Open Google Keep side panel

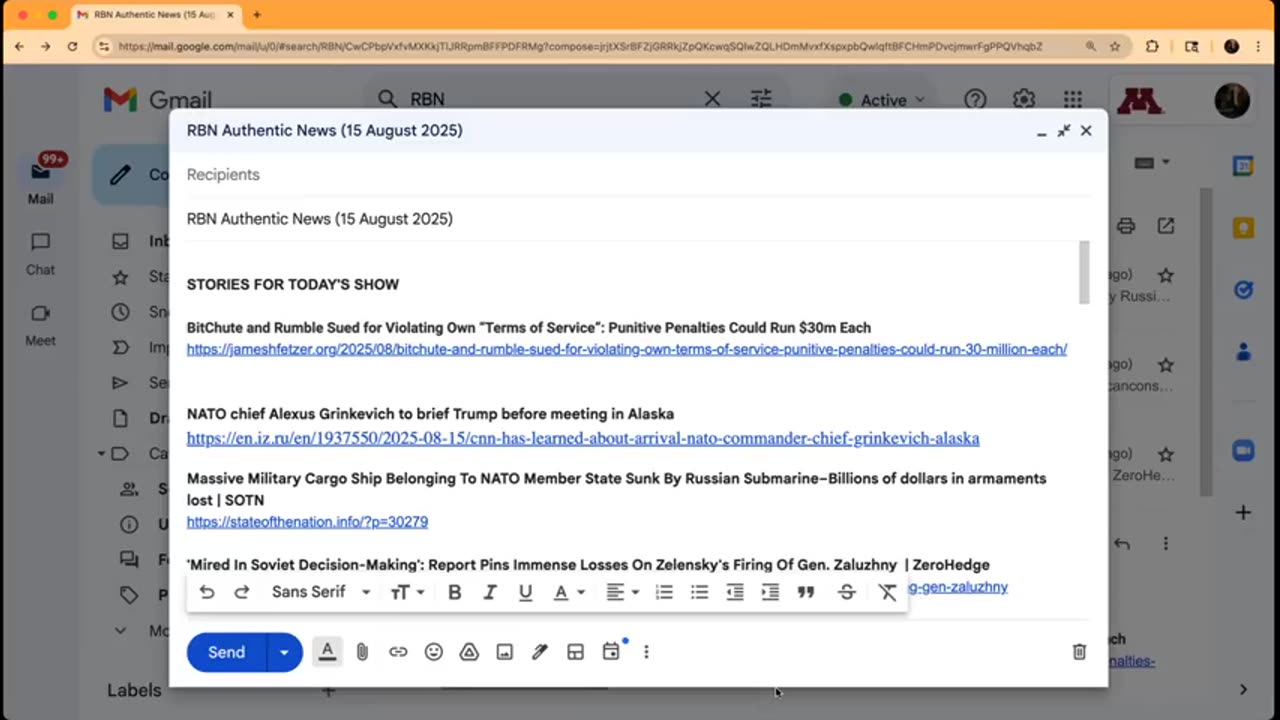point(1243,228)
